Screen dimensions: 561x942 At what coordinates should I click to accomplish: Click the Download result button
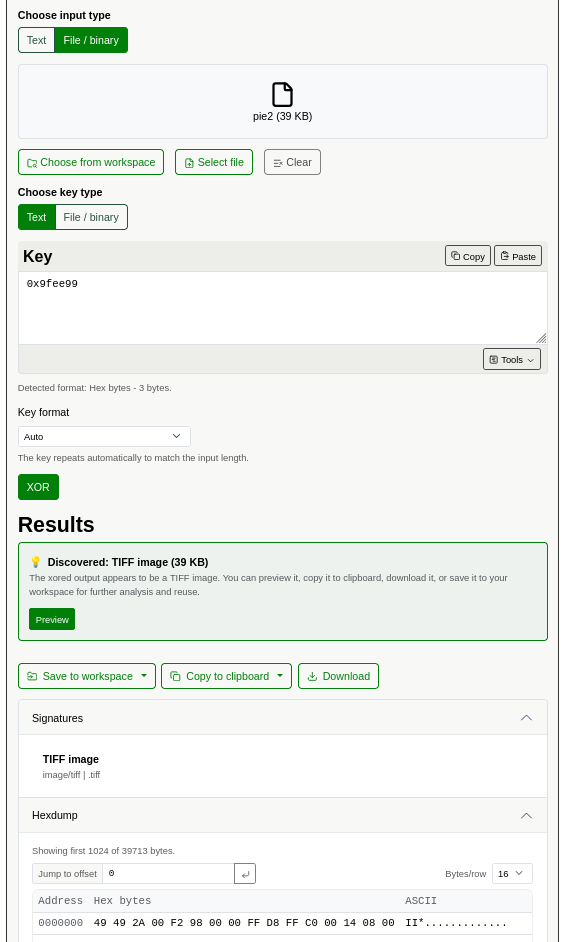pyautogui.click(x=338, y=676)
